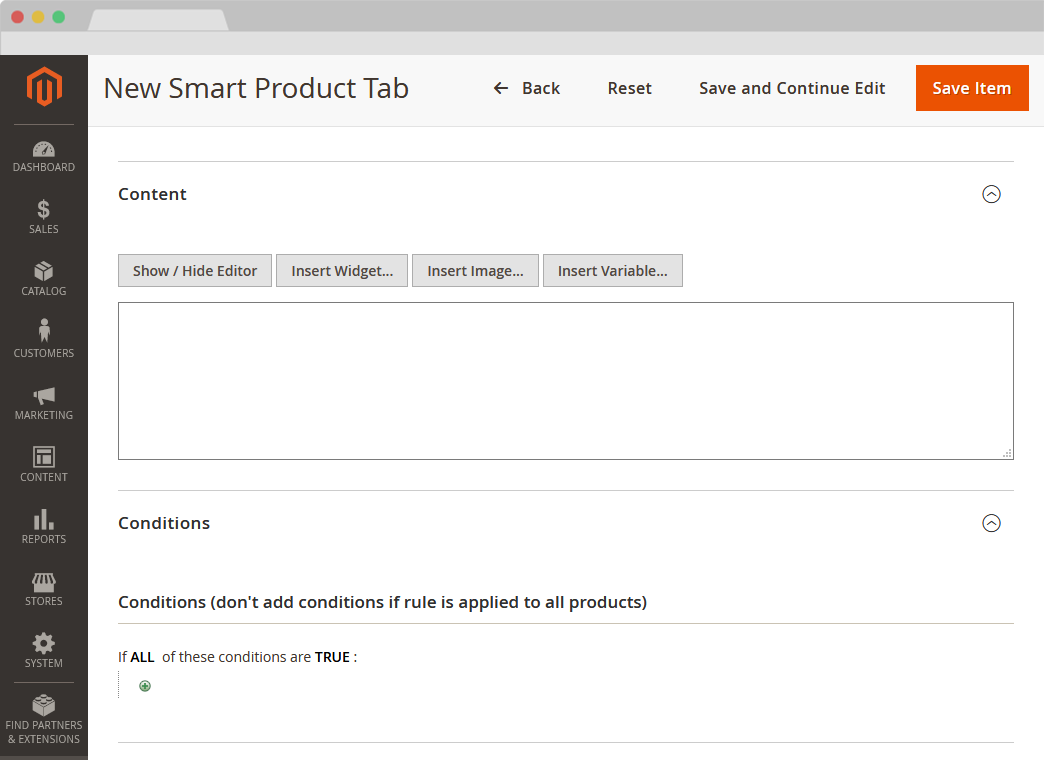Viewport: 1044px width, 760px height.
Task: Click the Magento logo icon
Action: click(x=44, y=87)
